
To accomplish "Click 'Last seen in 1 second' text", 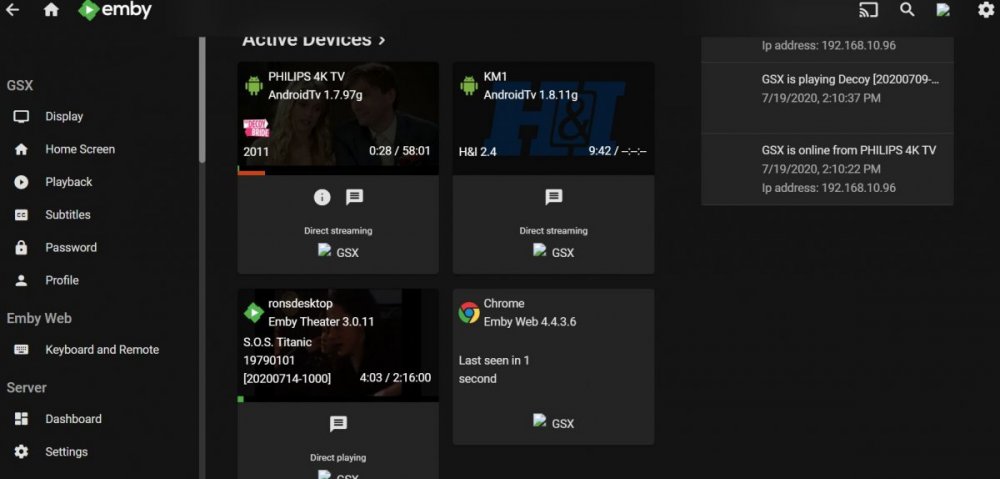I will (x=494, y=369).
